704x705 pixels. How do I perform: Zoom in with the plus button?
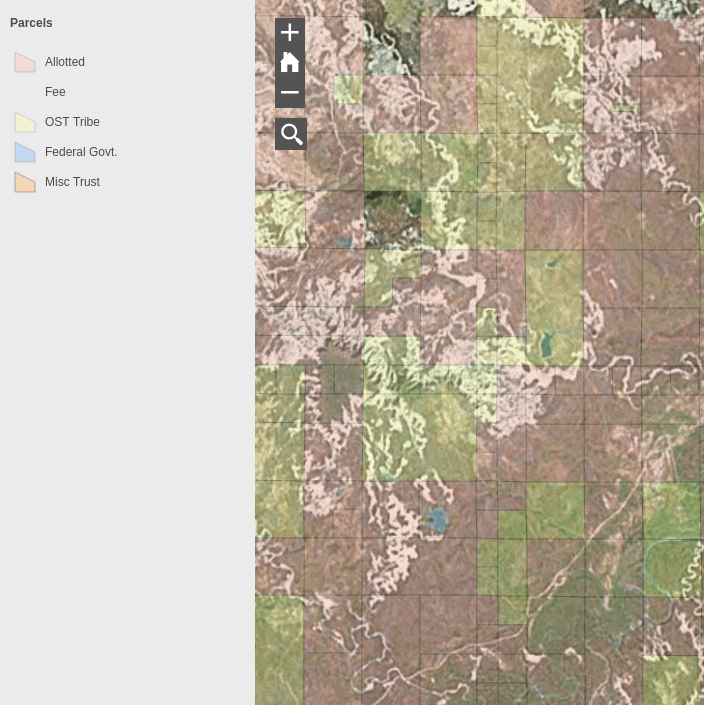click(x=290, y=33)
